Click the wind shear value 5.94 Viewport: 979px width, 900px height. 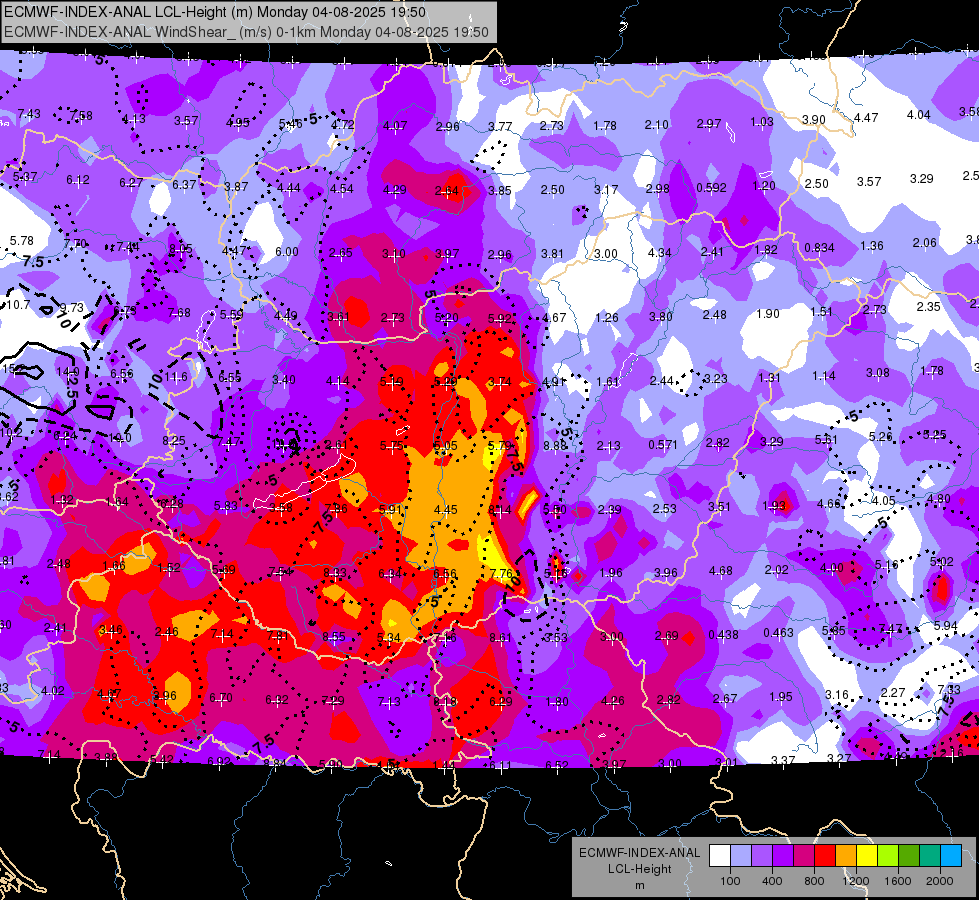point(945,625)
